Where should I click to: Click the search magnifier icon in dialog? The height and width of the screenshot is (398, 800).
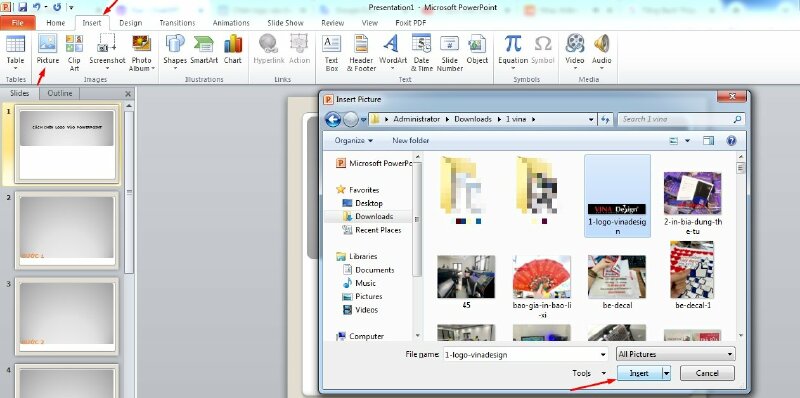[737, 119]
